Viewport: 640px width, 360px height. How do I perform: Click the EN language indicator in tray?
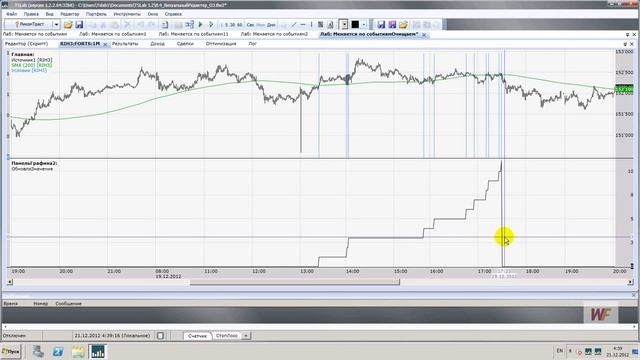[560, 351]
